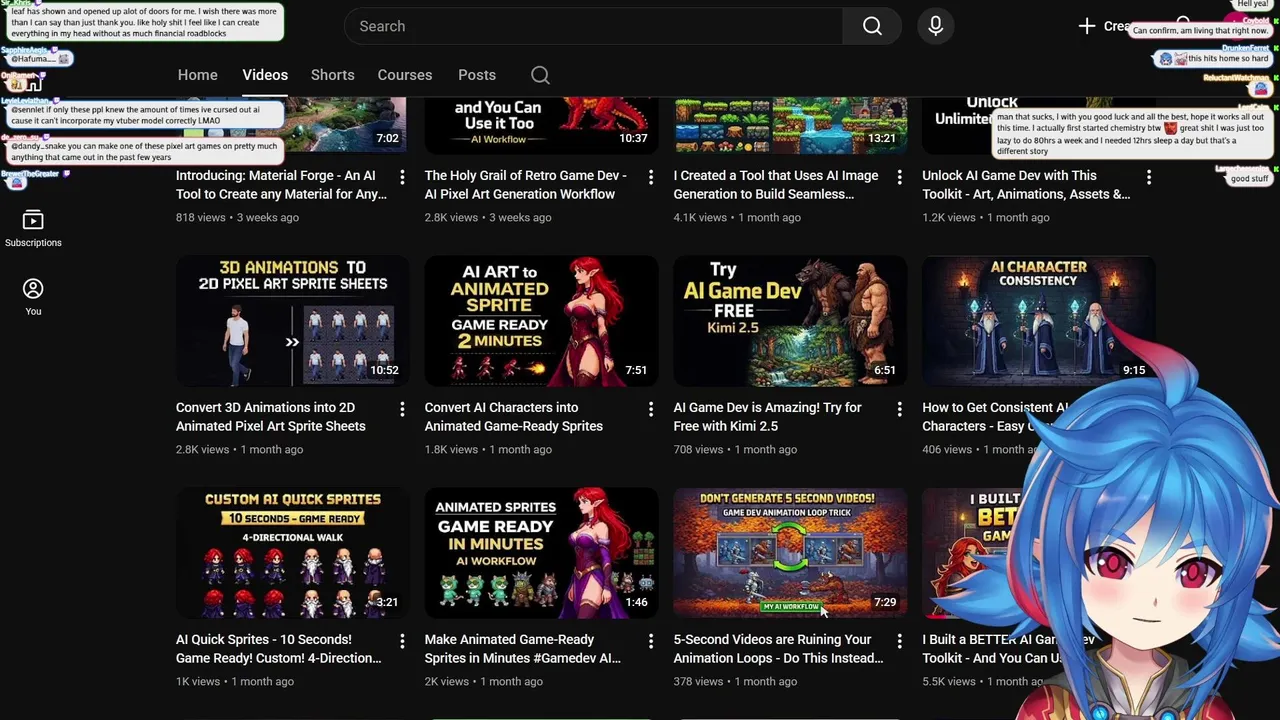Open the Courses tab
This screenshot has height=720, width=1280.
coord(405,75)
